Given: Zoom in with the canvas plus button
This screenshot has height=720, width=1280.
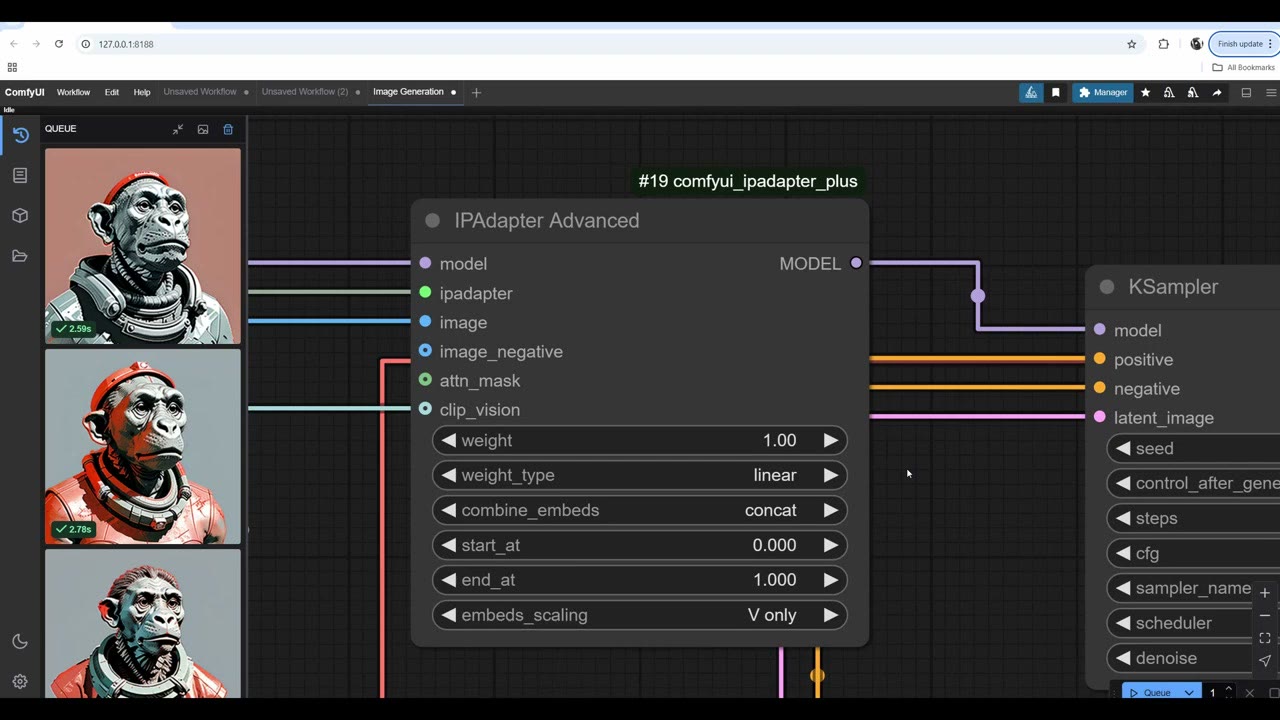Looking at the screenshot, I should 1265,593.
